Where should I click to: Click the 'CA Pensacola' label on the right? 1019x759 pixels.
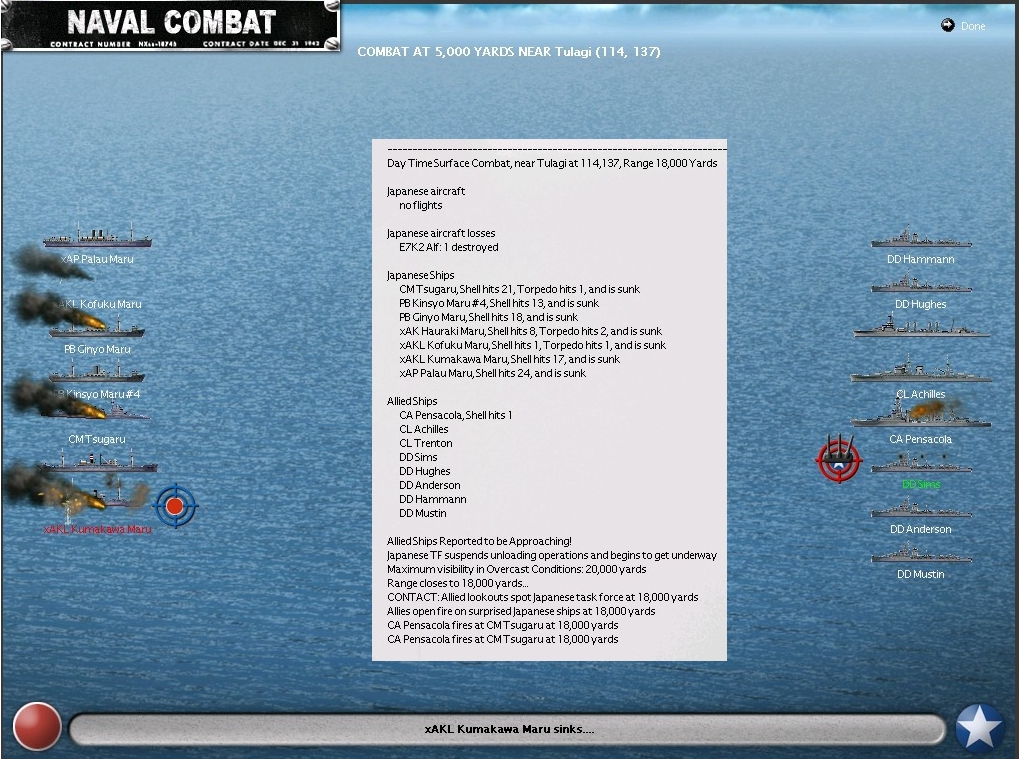coord(921,439)
